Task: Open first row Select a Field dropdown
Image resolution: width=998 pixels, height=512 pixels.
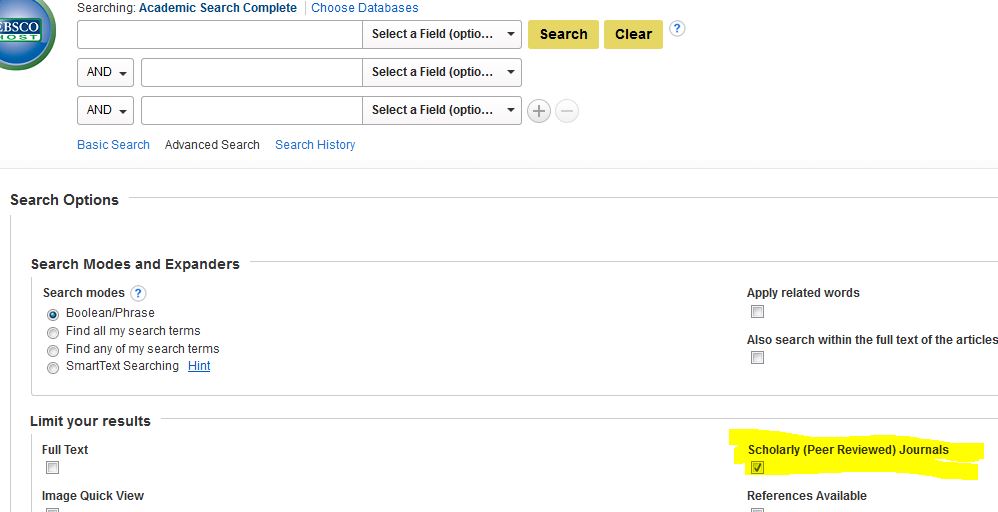Action: point(442,34)
